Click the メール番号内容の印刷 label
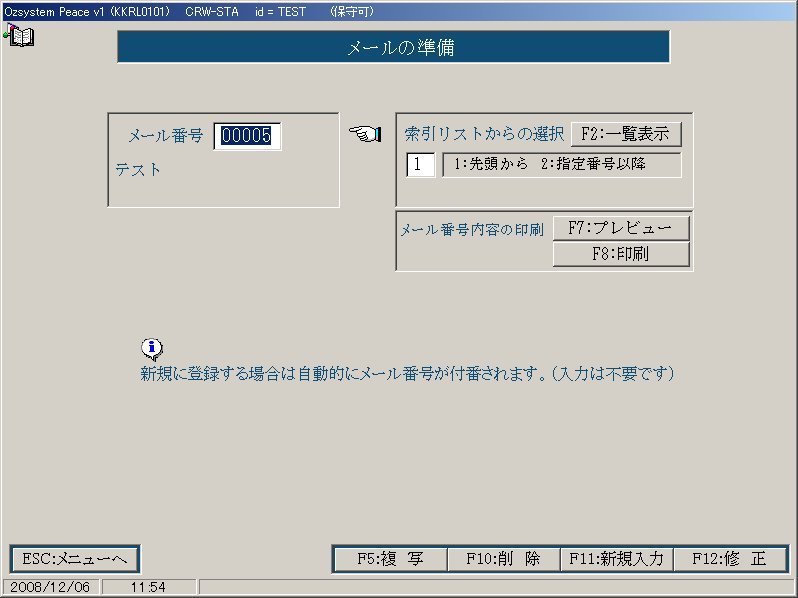This screenshot has height=598, width=798. [472, 230]
